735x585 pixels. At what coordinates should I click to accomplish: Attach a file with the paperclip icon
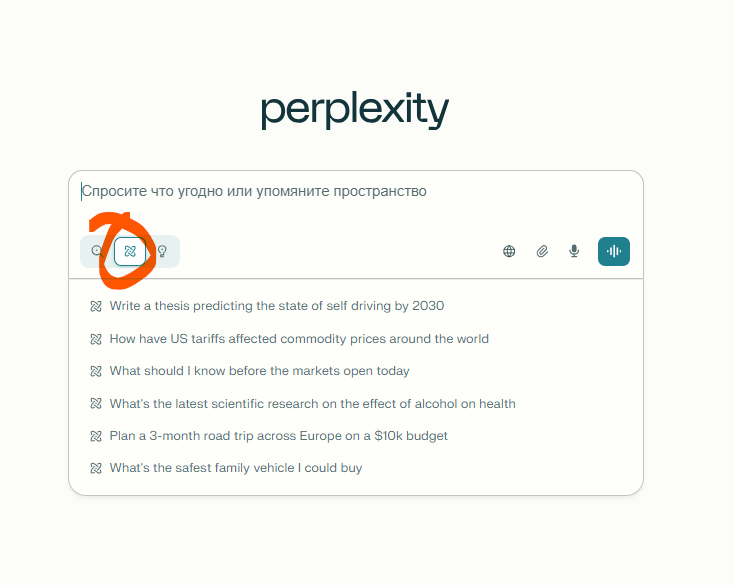click(542, 251)
